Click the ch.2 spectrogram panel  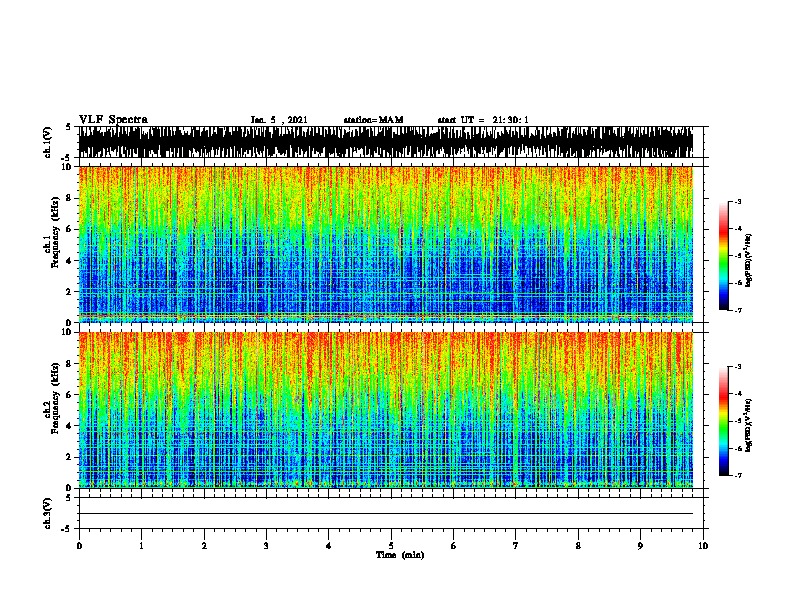[385, 410]
